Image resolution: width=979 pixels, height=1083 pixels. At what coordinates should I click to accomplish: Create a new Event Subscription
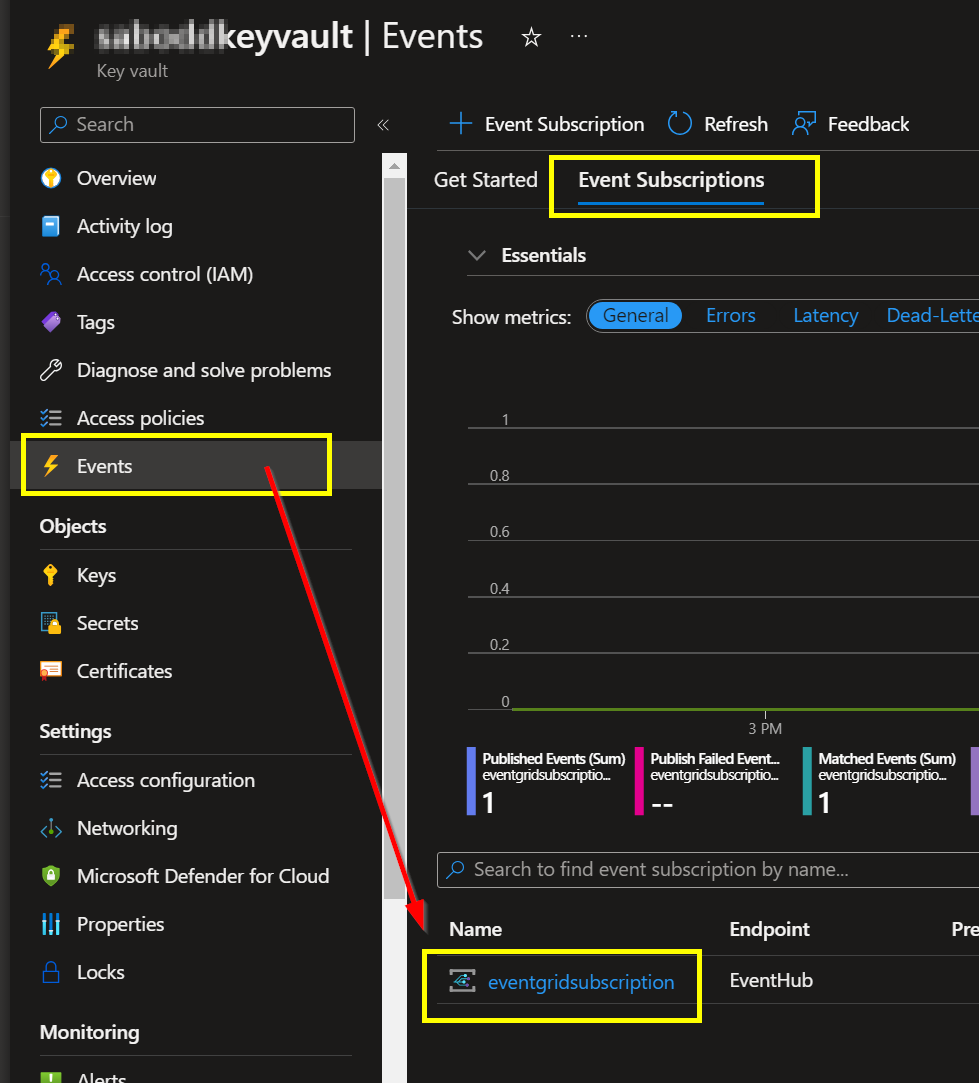pyautogui.click(x=546, y=124)
